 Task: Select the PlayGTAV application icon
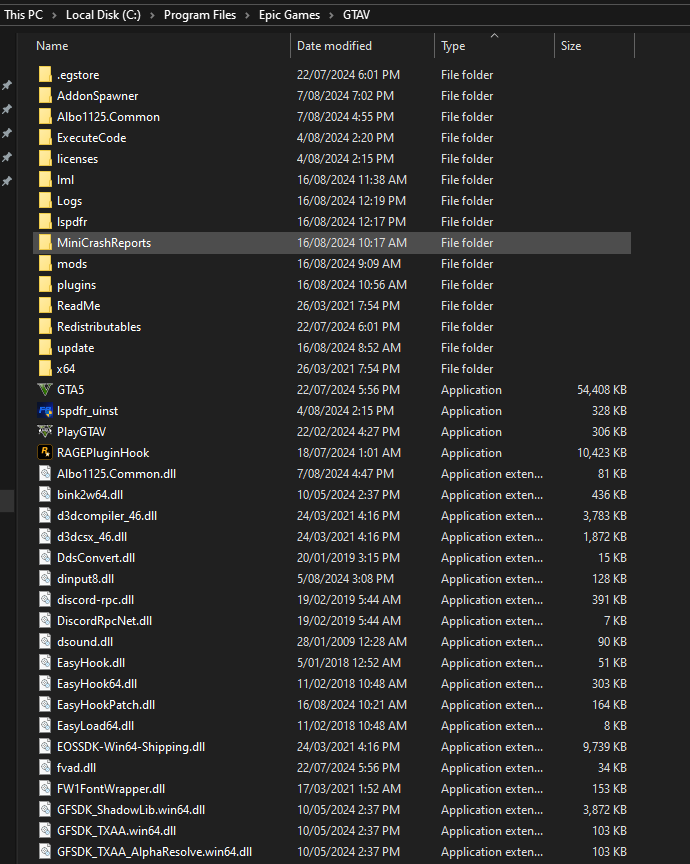[45, 431]
